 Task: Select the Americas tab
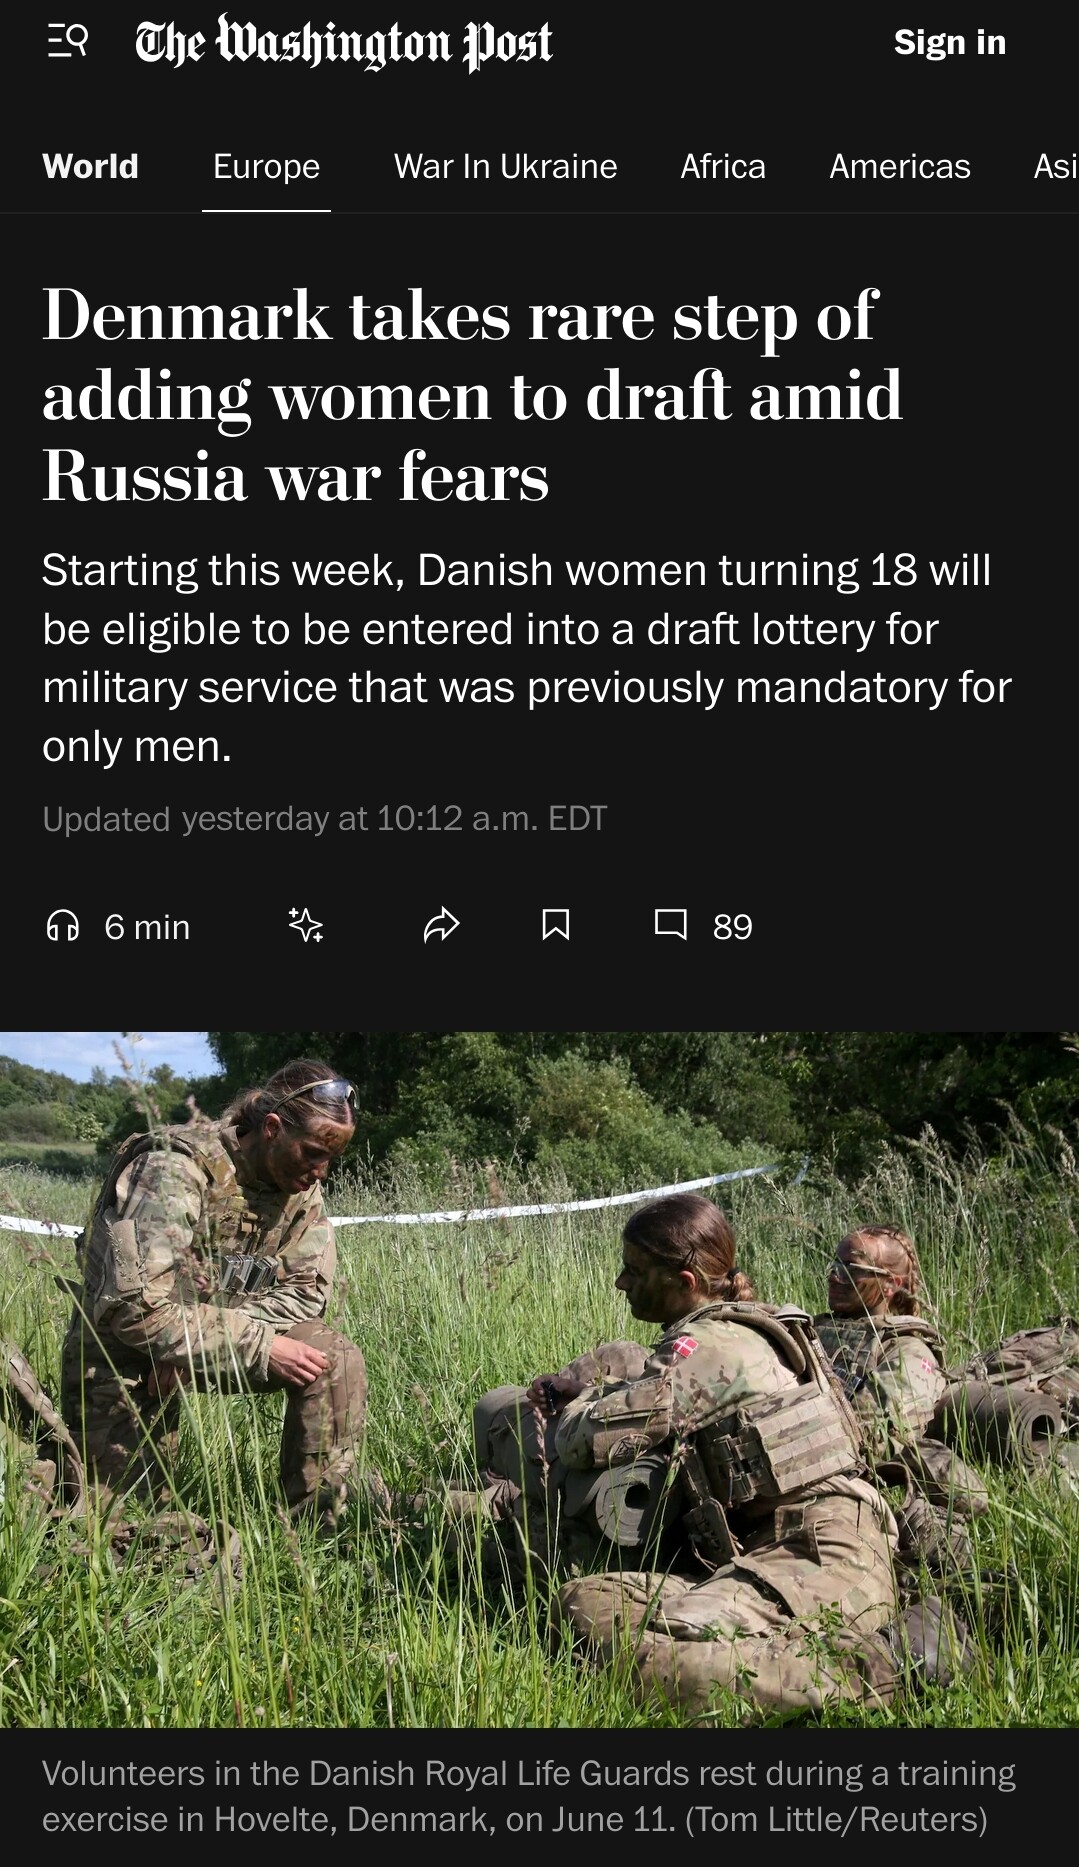900,166
